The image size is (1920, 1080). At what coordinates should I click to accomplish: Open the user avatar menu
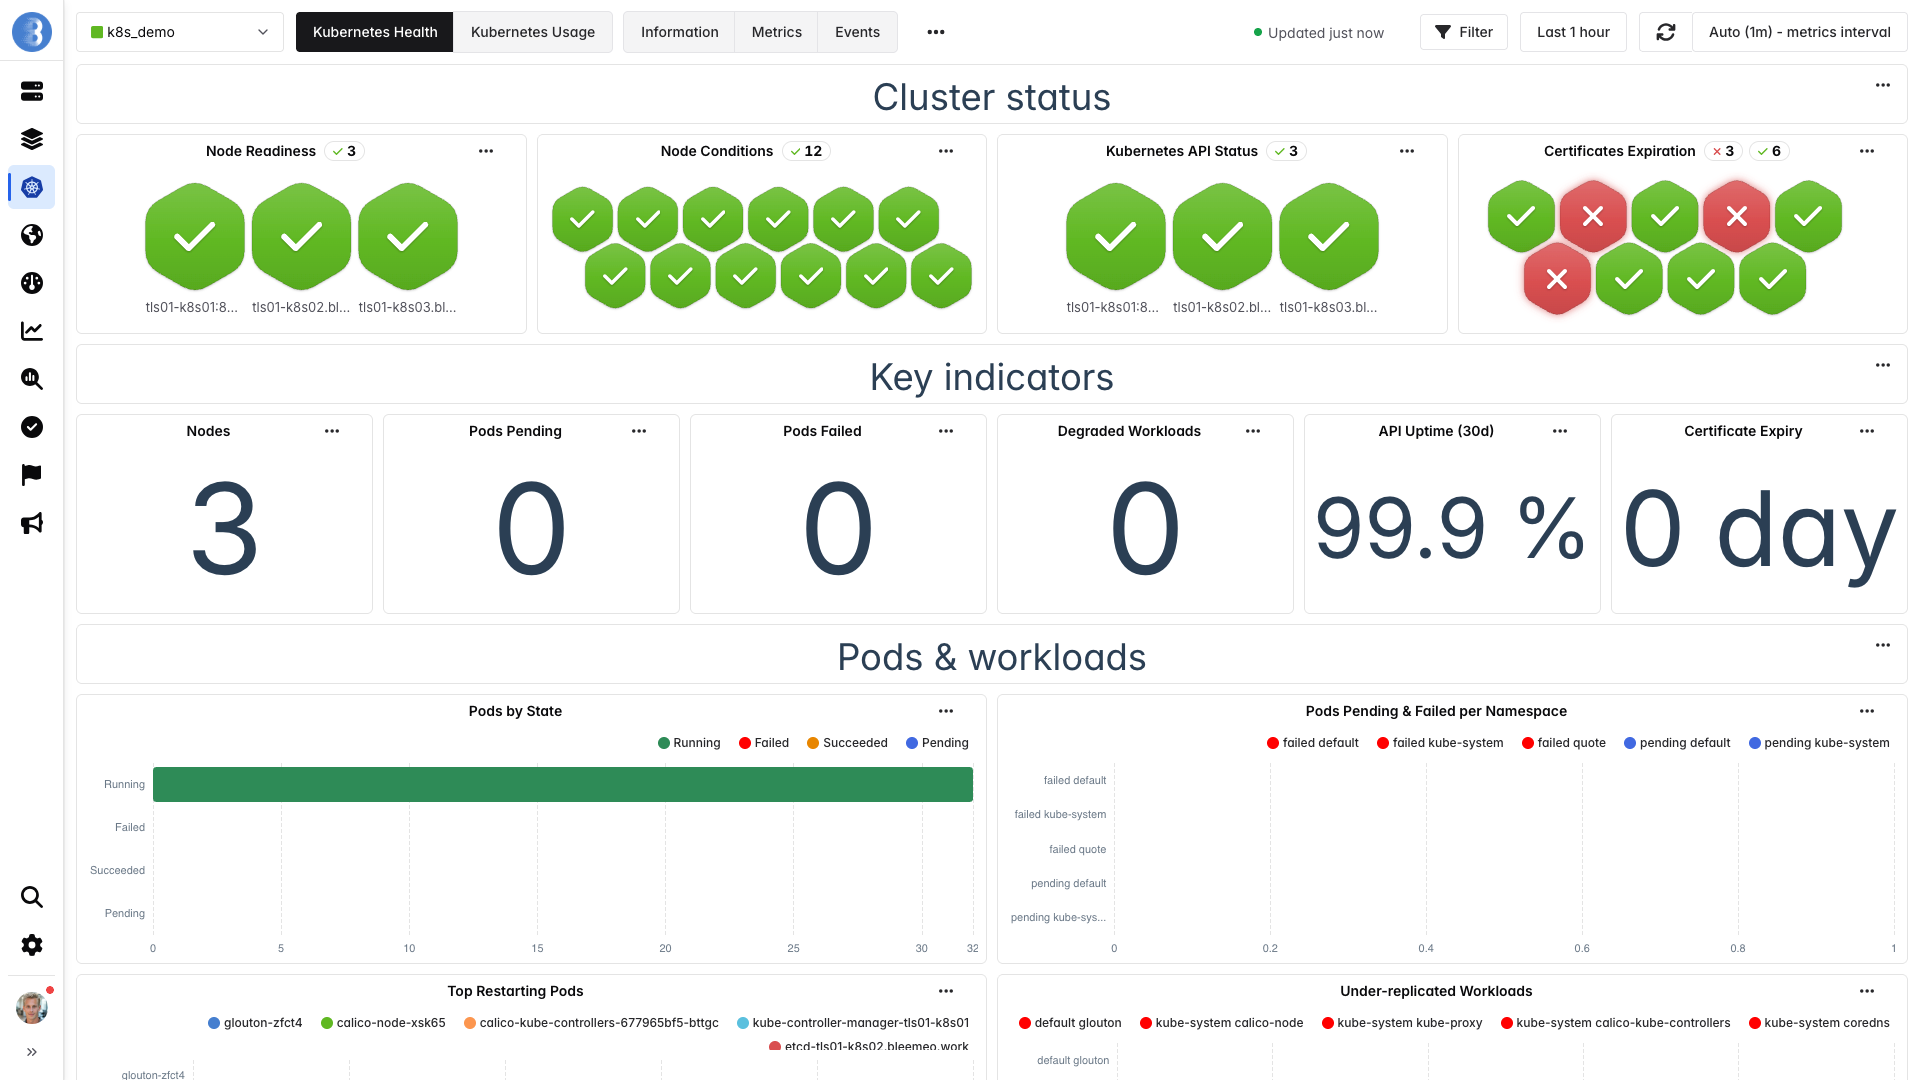pos(32,1007)
